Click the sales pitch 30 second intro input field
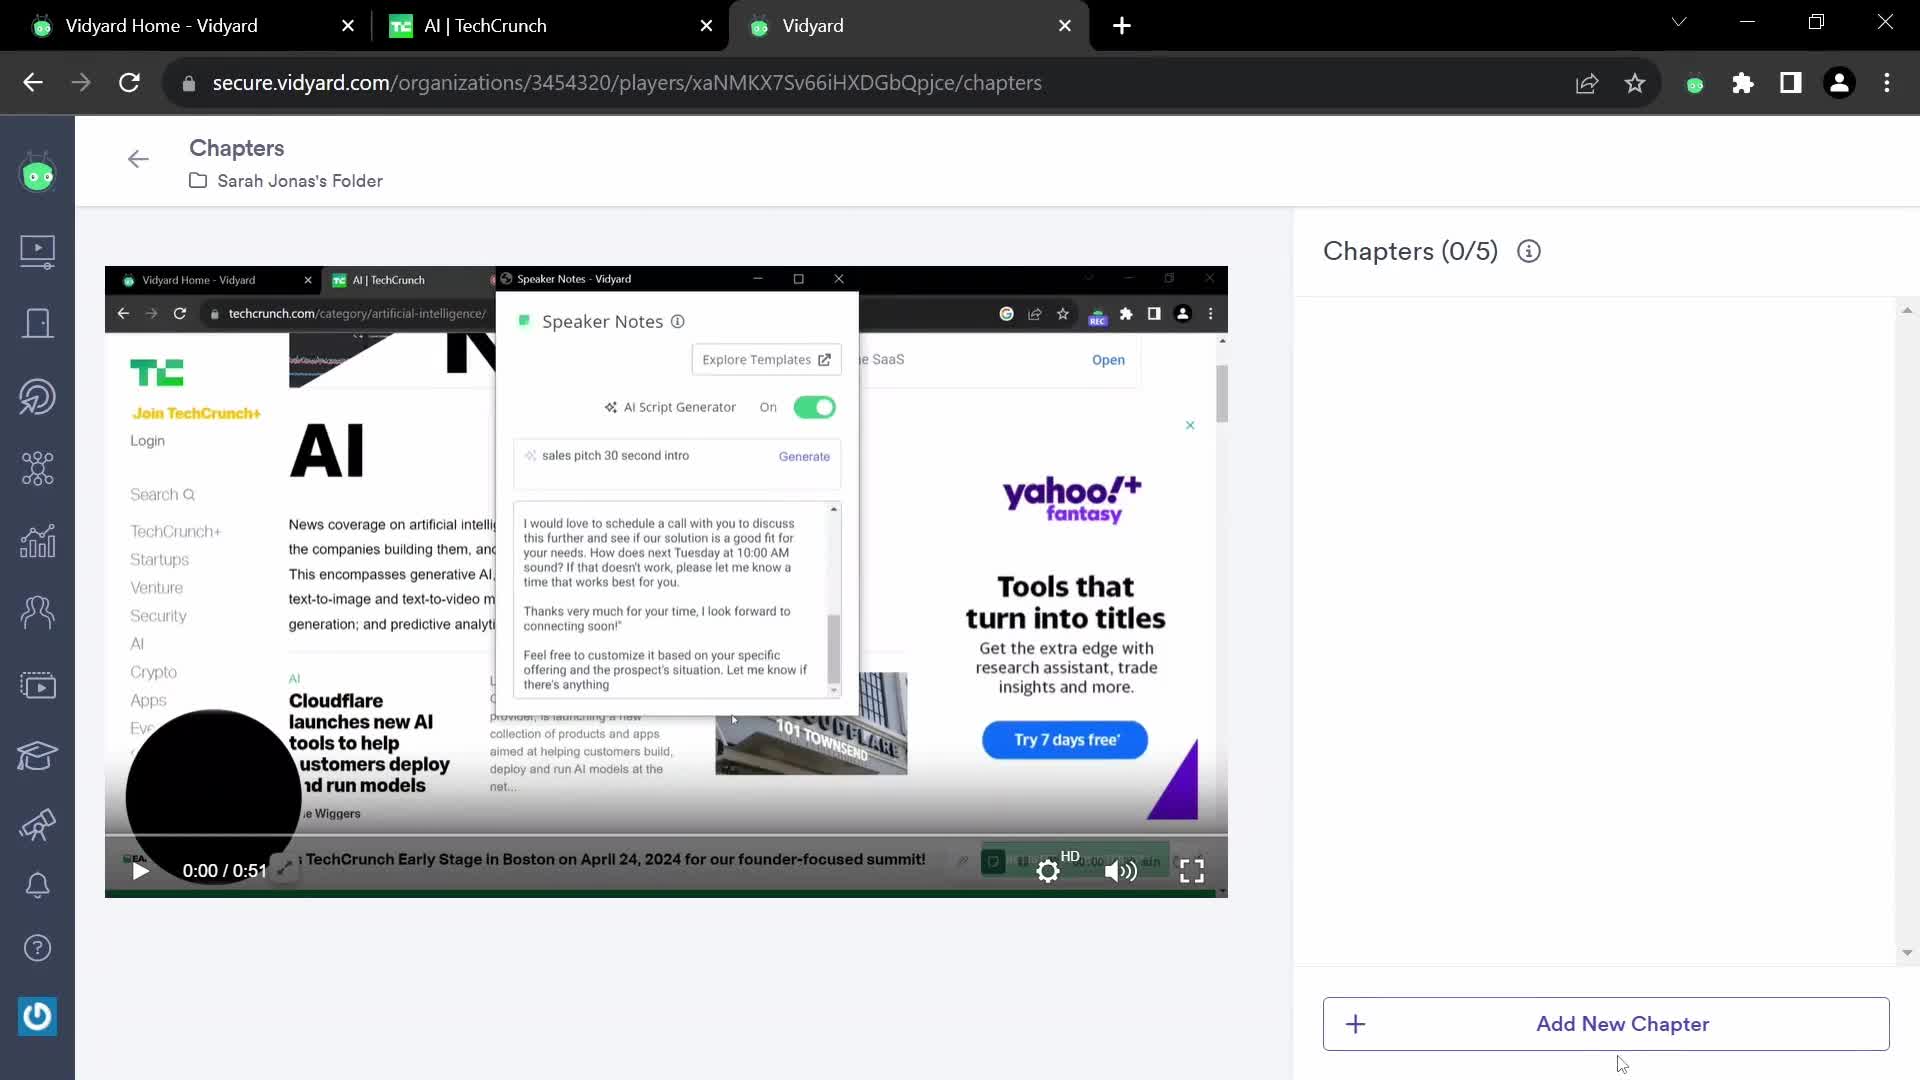1920x1080 pixels. tap(646, 456)
